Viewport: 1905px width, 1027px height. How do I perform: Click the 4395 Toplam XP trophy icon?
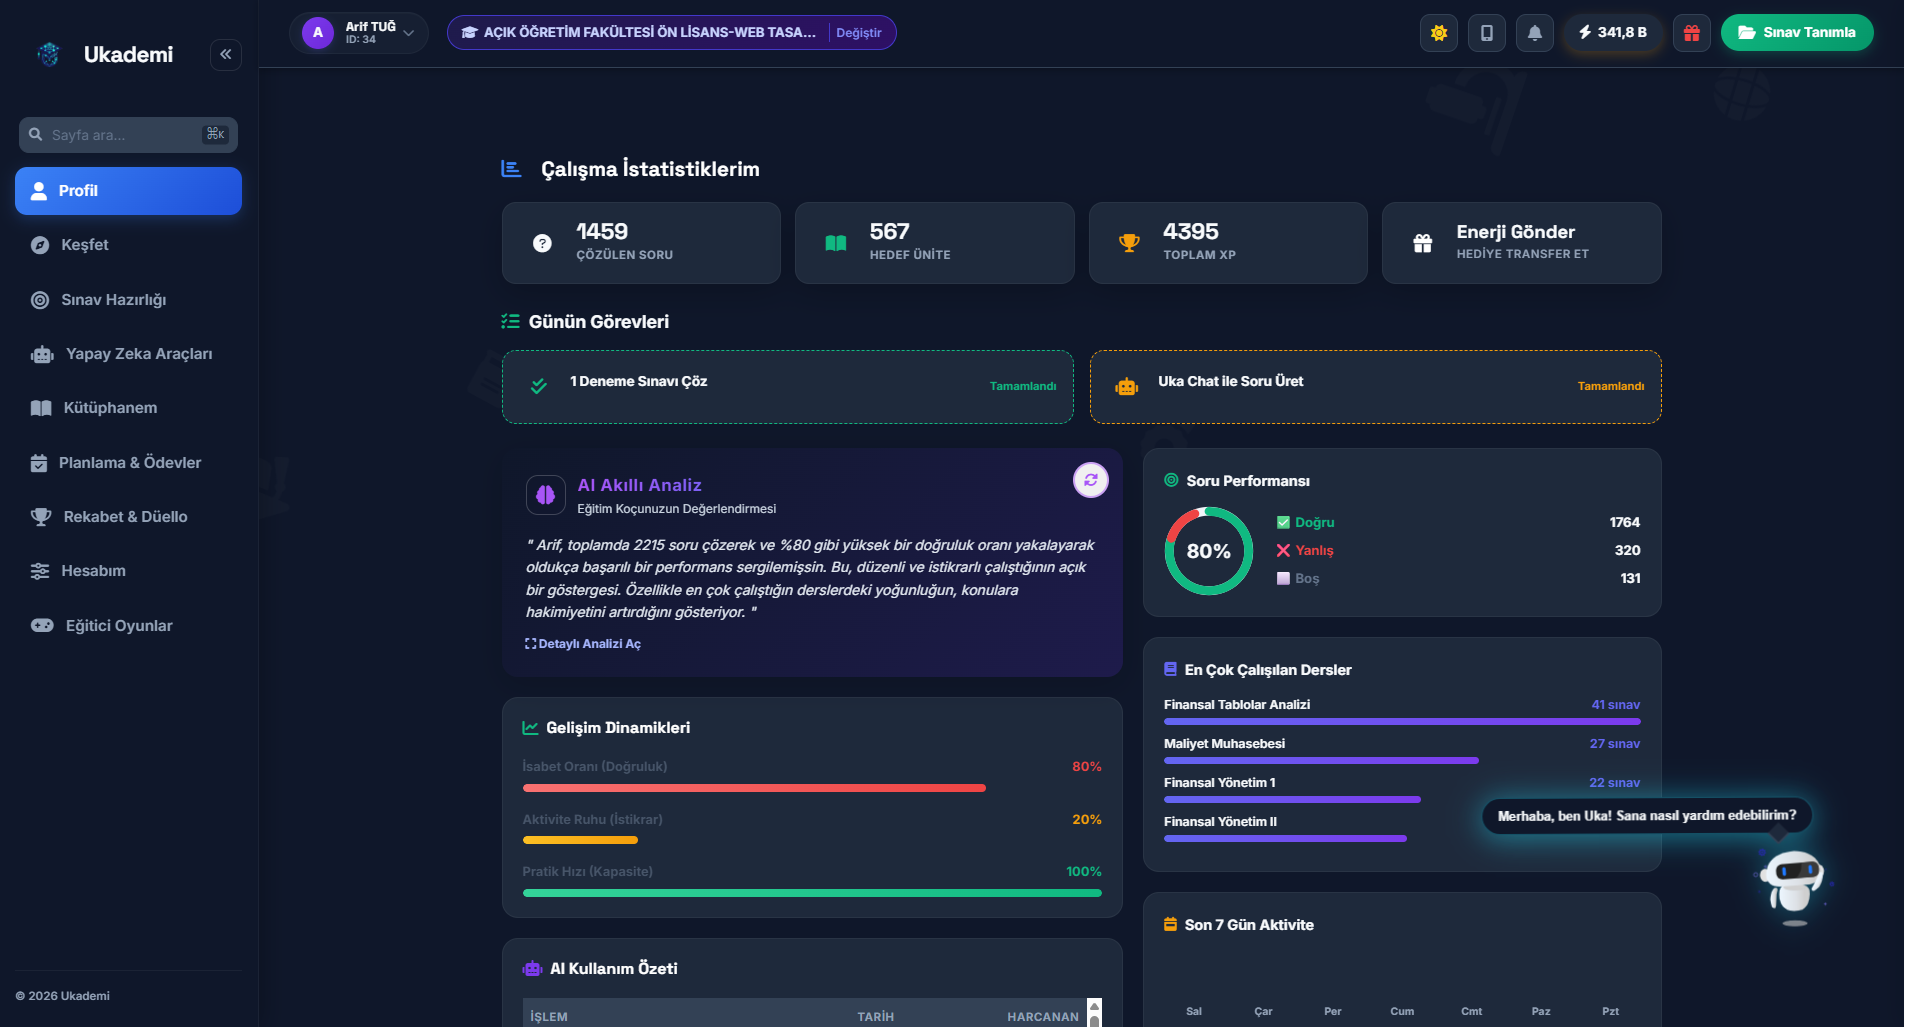pos(1129,243)
